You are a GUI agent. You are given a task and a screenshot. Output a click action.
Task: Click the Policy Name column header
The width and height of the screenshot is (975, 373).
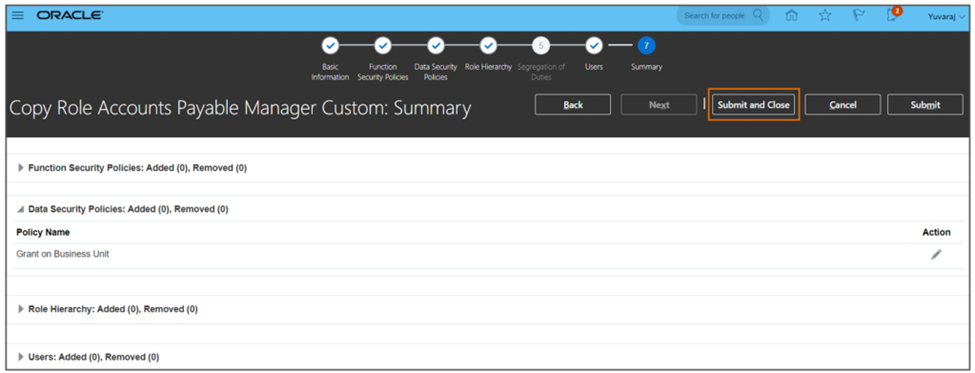(x=43, y=233)
